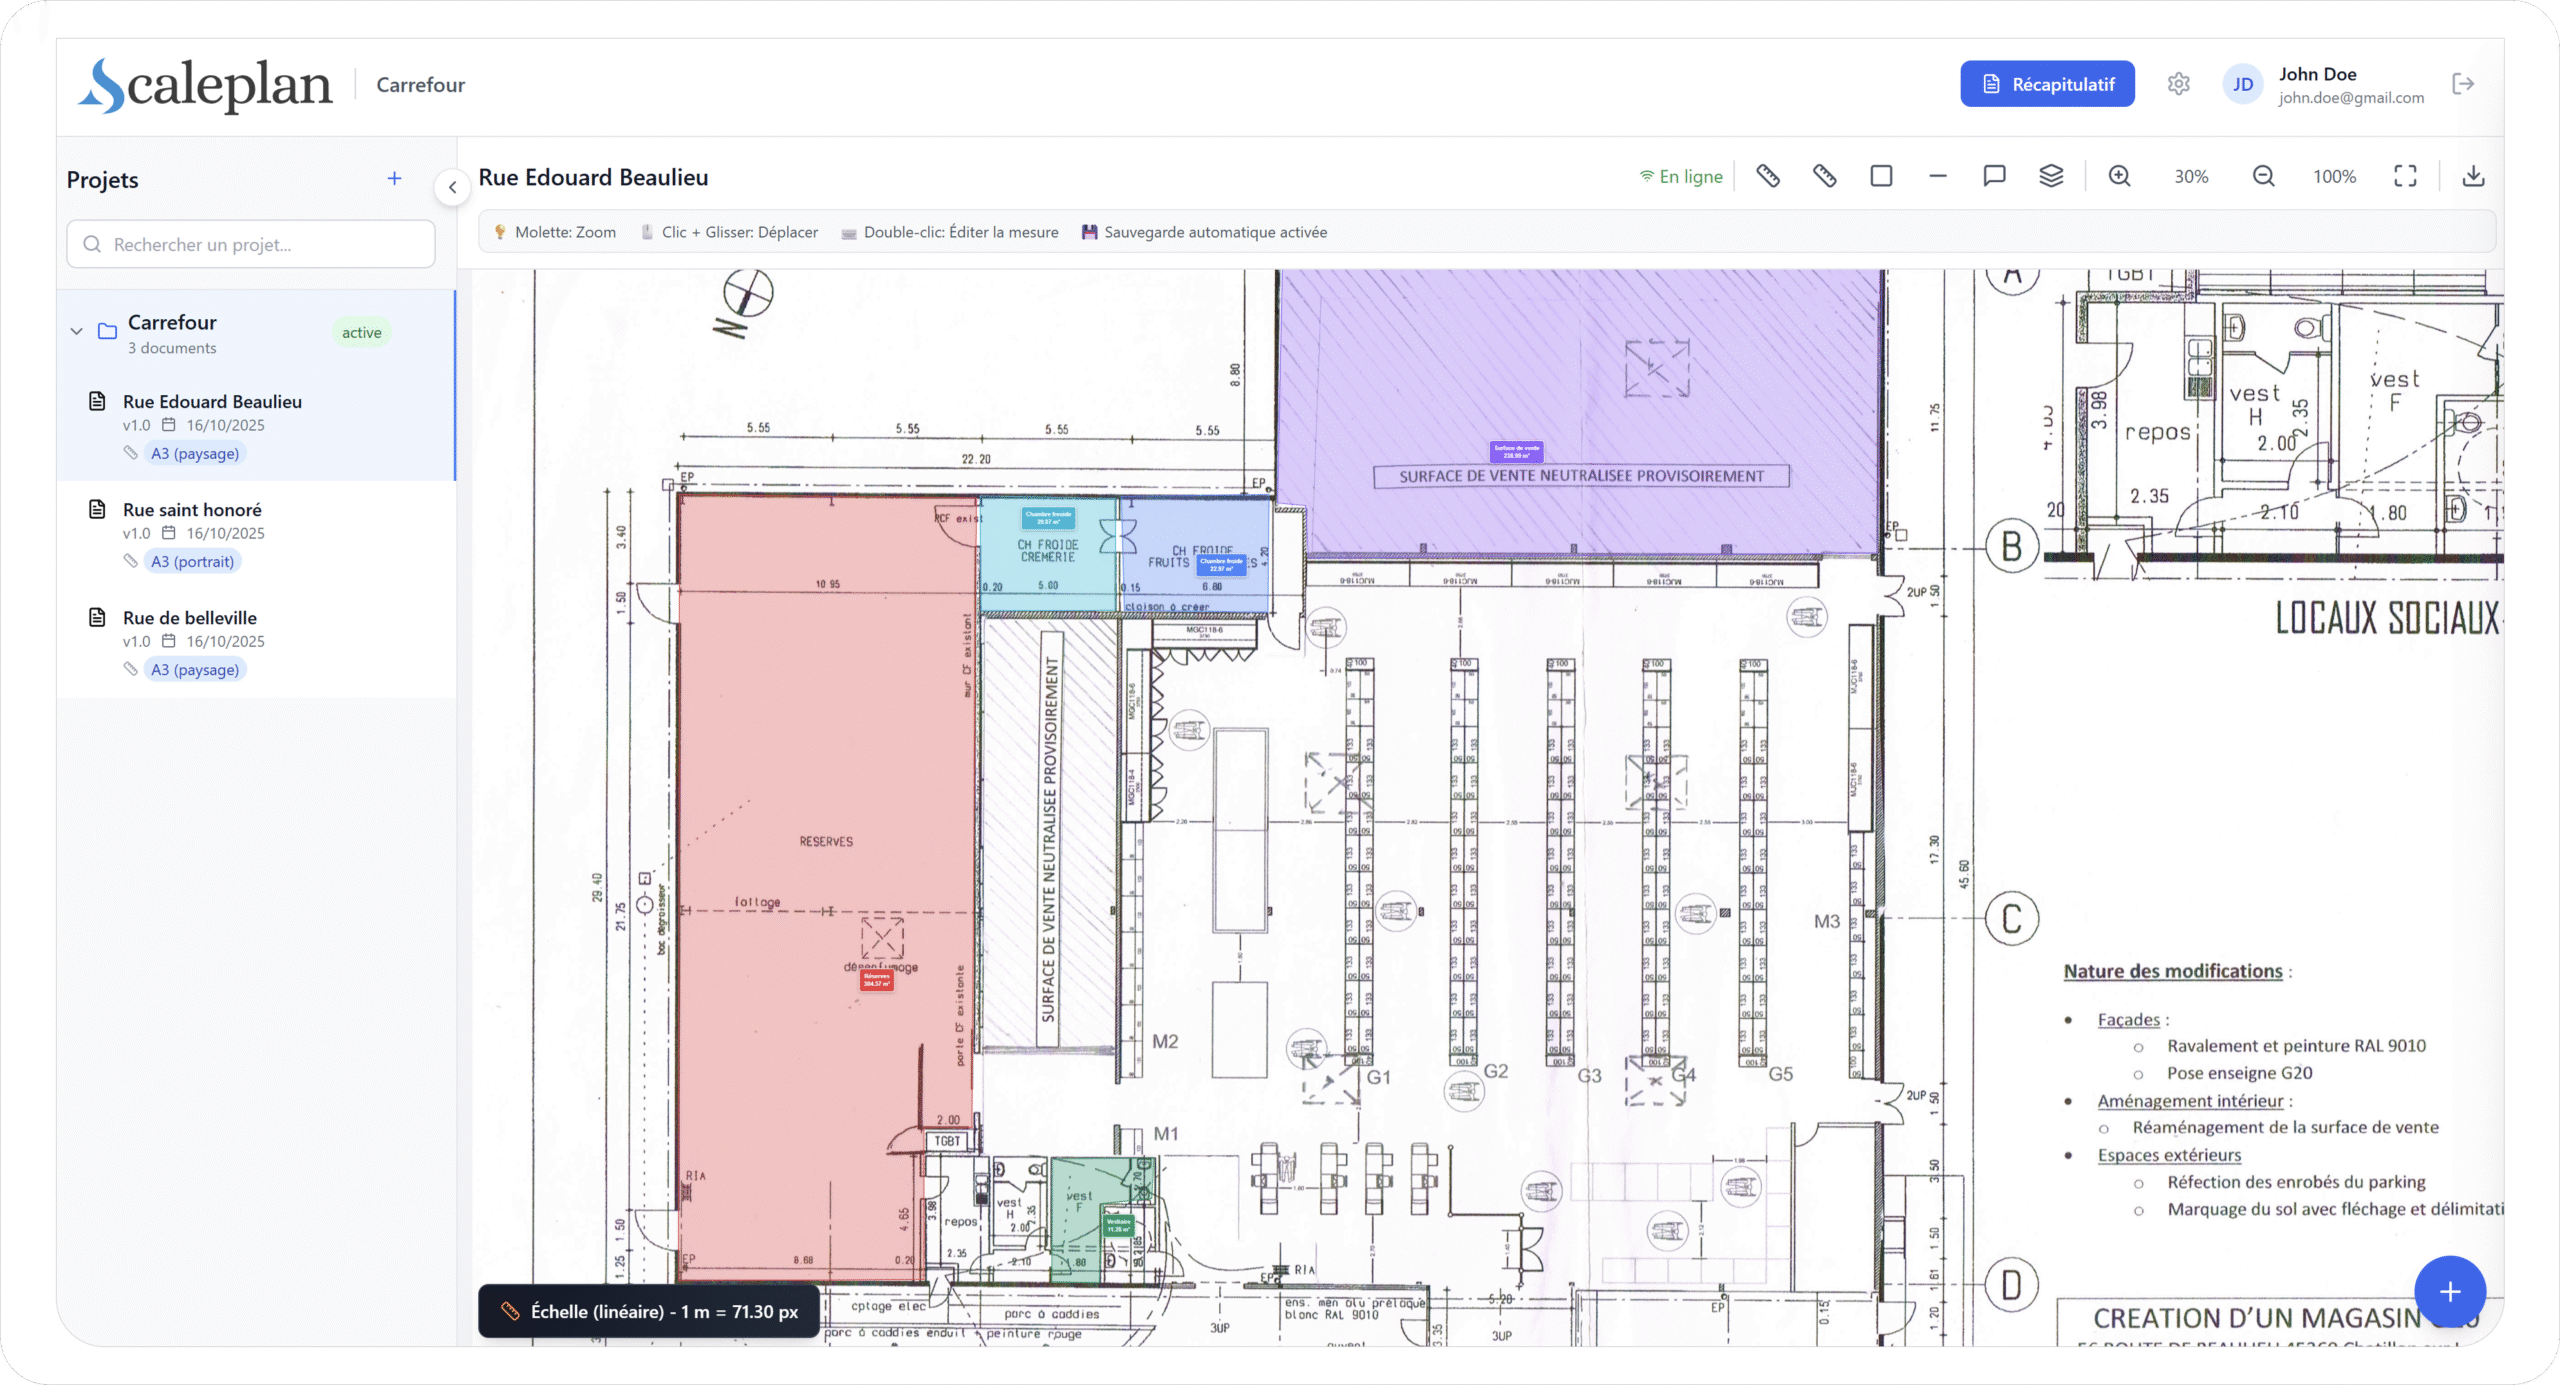
Task: Toggle fullscreen plan view
Action: (2406, 176)
